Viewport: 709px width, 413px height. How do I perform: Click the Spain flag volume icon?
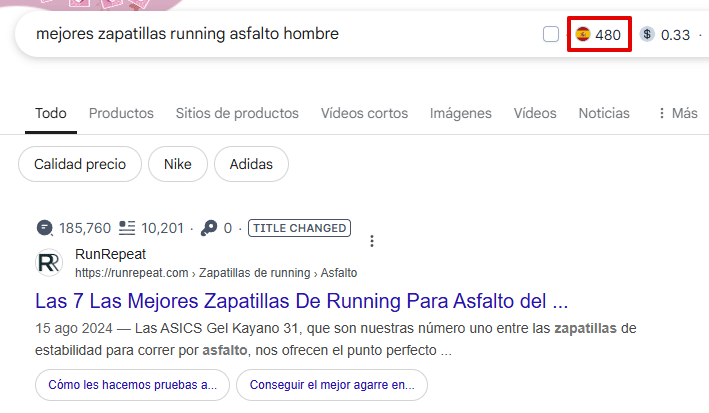click(x=583, y=34)
